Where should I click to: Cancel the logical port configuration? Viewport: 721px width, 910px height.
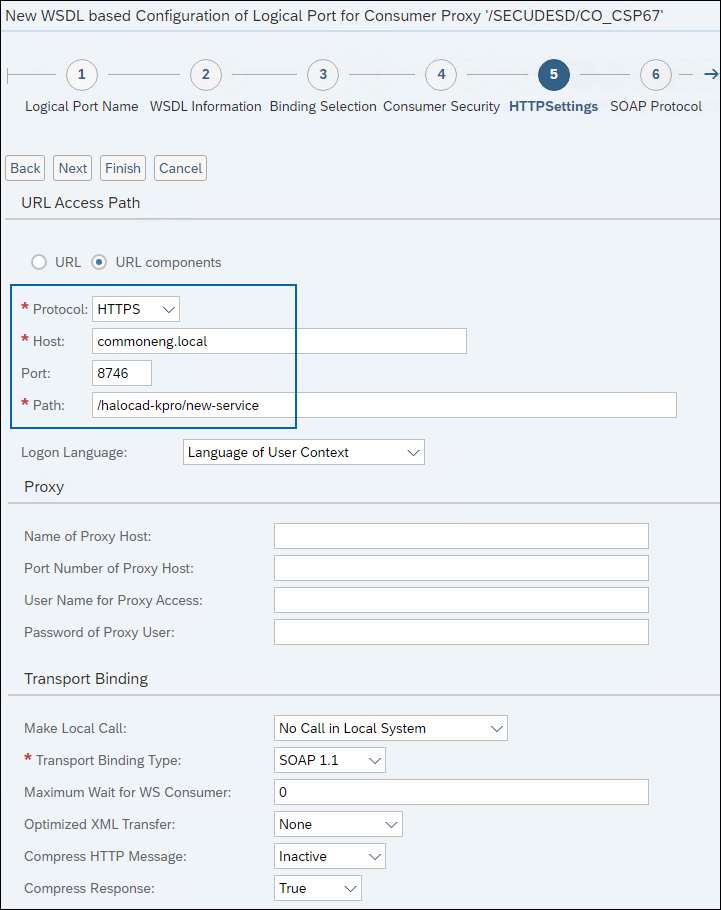click(181, 168)
